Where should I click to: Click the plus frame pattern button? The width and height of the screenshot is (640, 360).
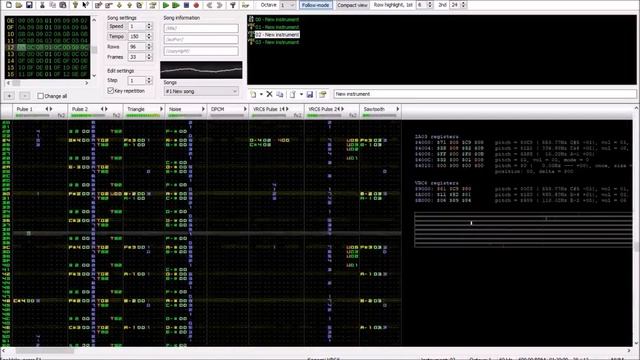point(10,96)
